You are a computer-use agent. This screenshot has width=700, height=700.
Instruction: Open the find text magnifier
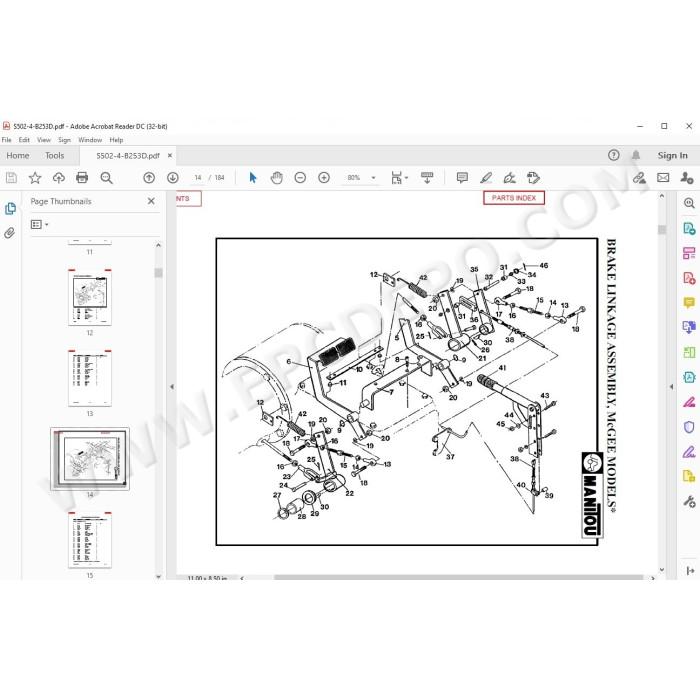pyautogui.click(x=106, y=178)
